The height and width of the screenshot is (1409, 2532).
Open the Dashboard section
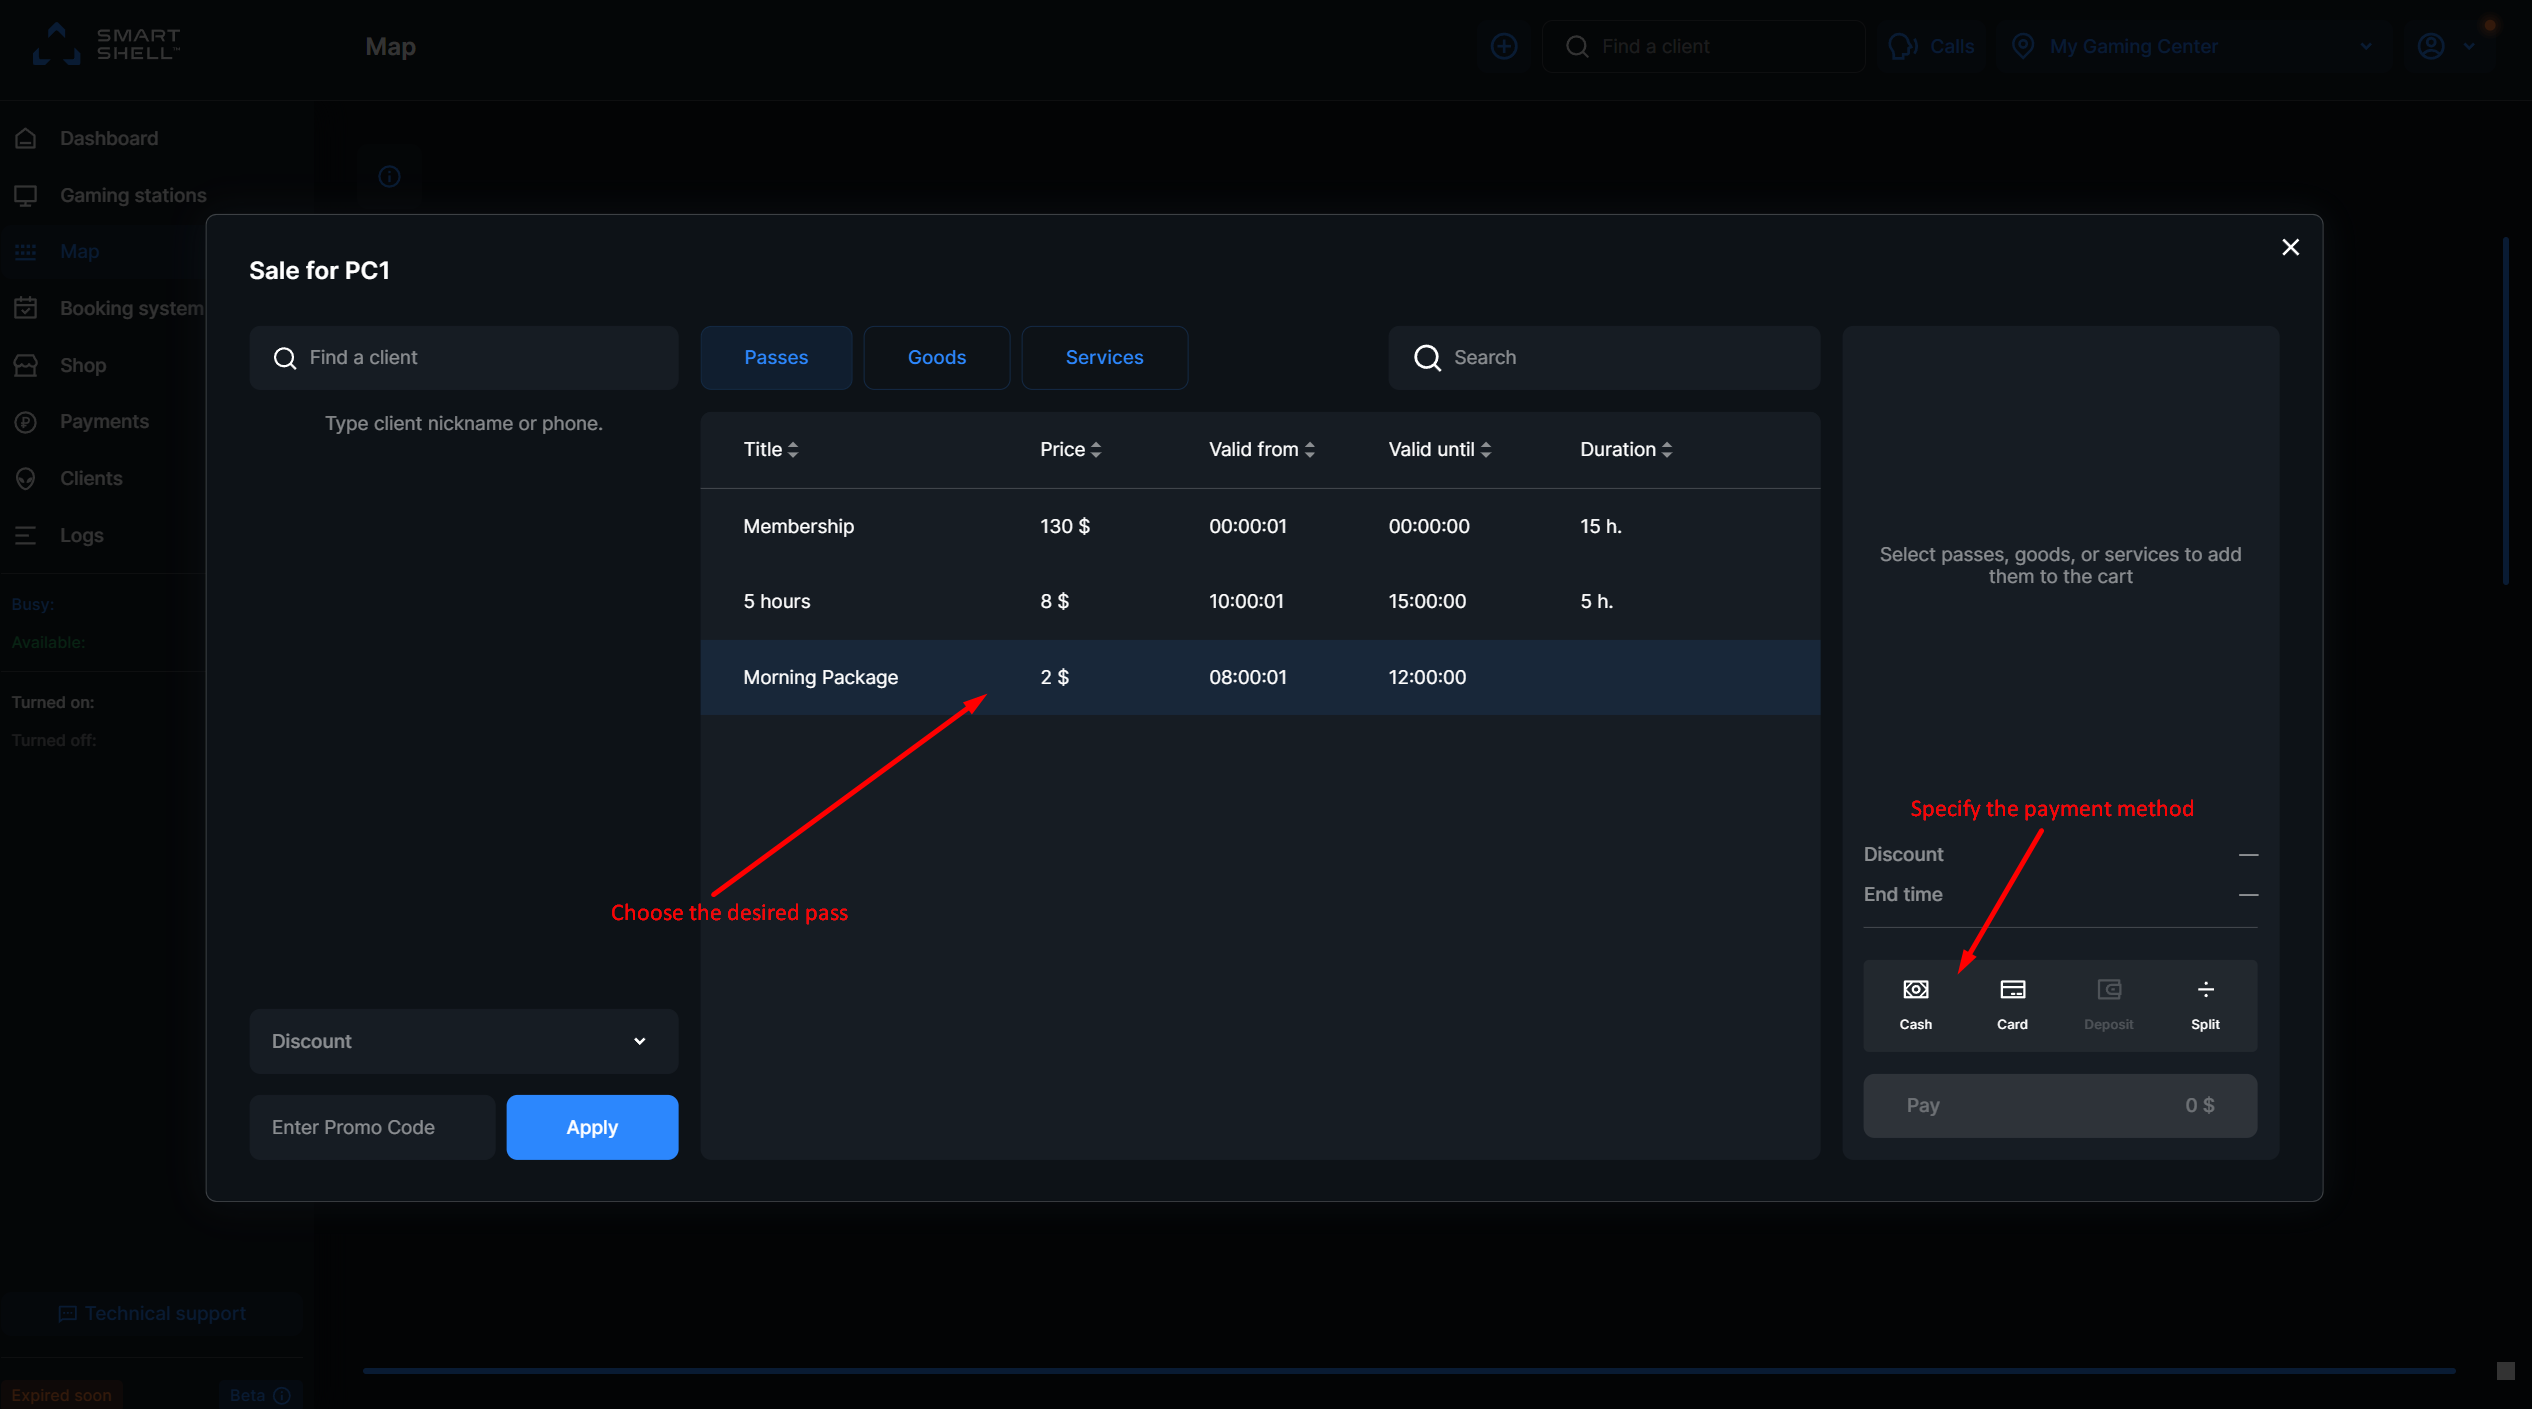pos(108,138)
